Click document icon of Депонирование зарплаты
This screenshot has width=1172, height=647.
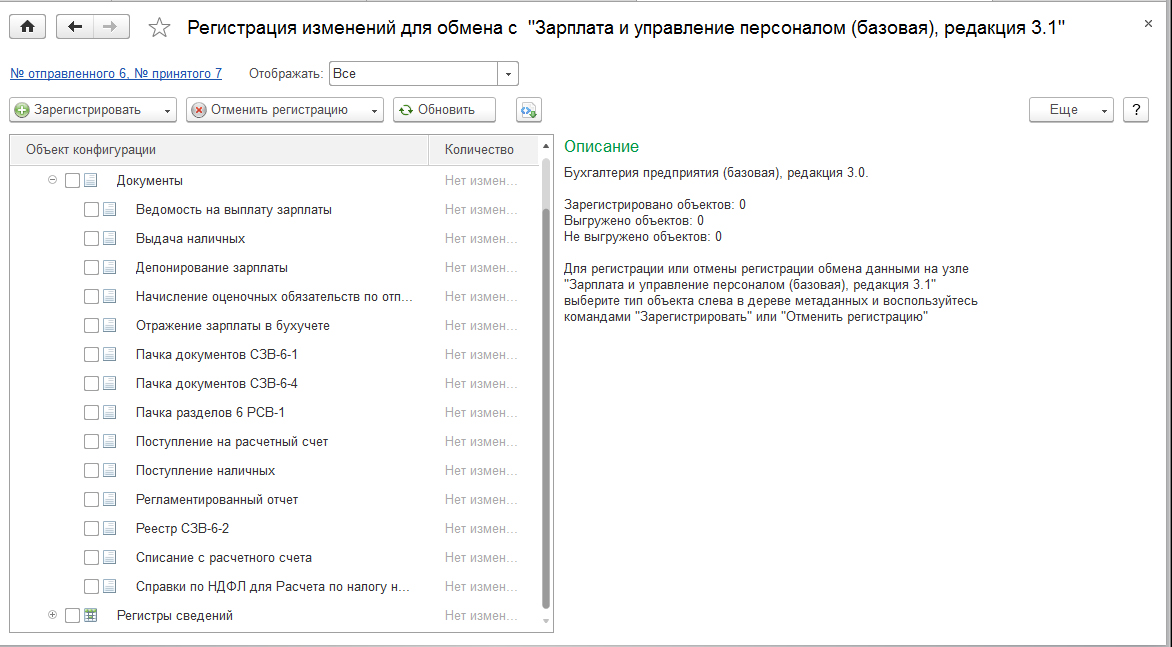(110, 267)
